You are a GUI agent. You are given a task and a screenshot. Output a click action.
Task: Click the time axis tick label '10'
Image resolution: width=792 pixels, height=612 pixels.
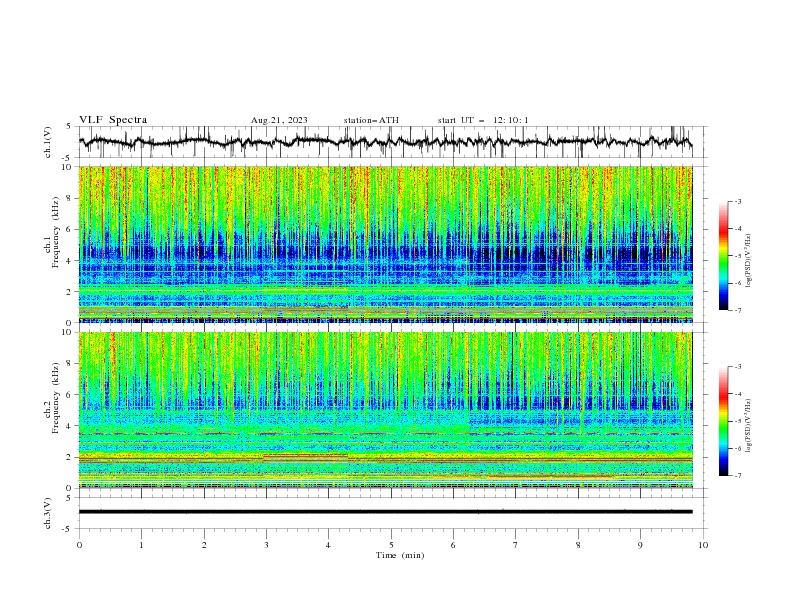coord(703,545)
